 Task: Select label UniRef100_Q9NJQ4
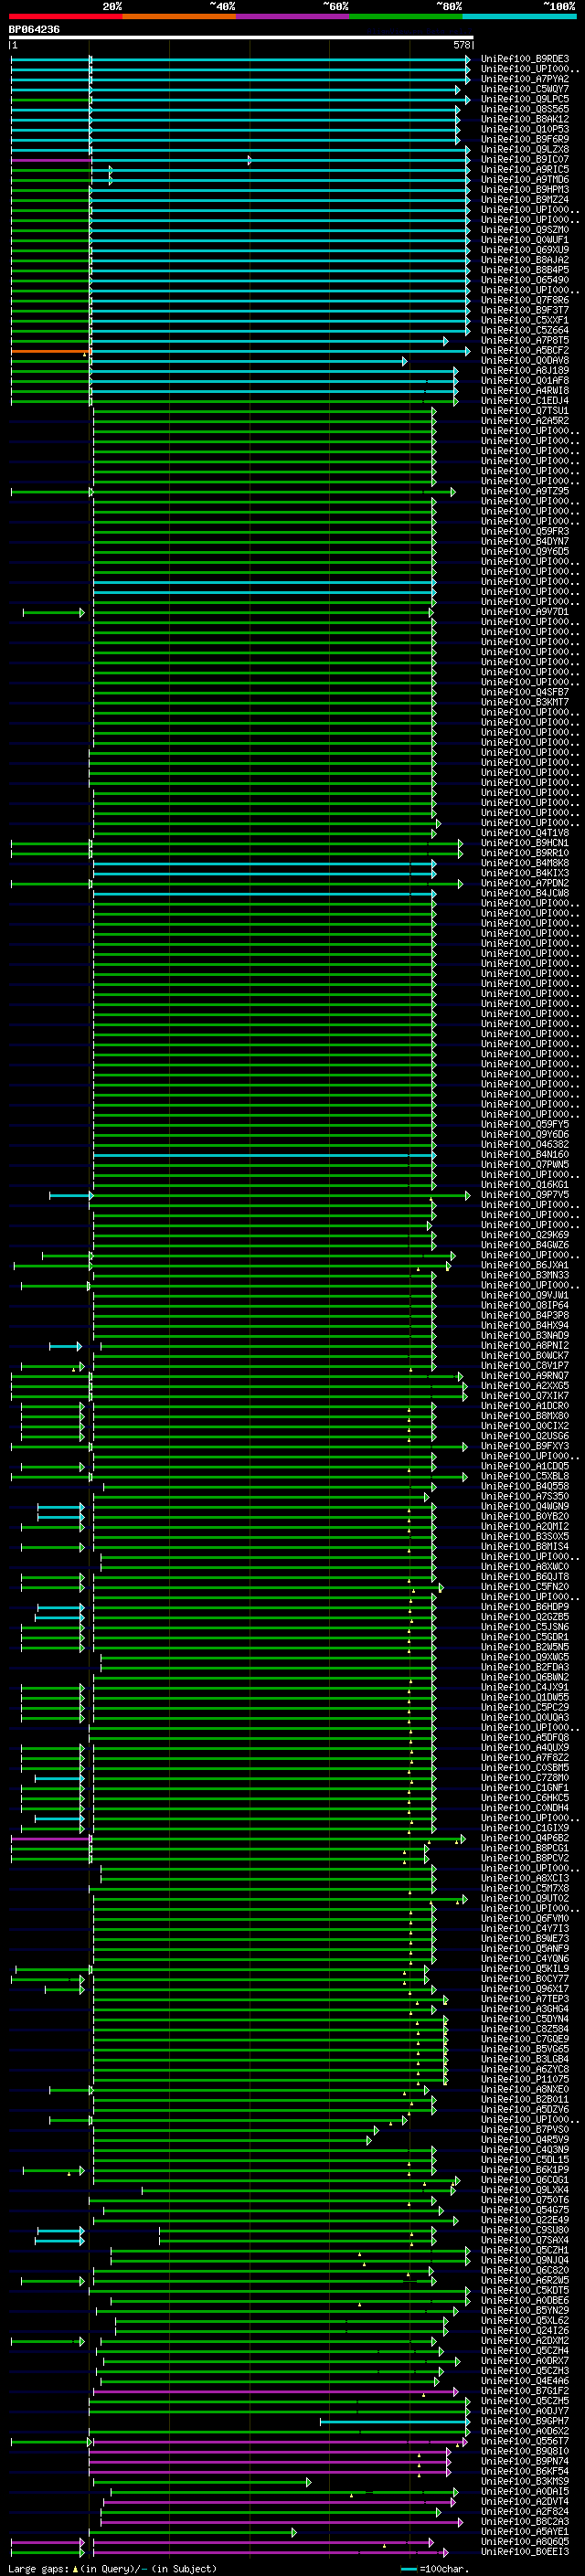point(525,2260)
